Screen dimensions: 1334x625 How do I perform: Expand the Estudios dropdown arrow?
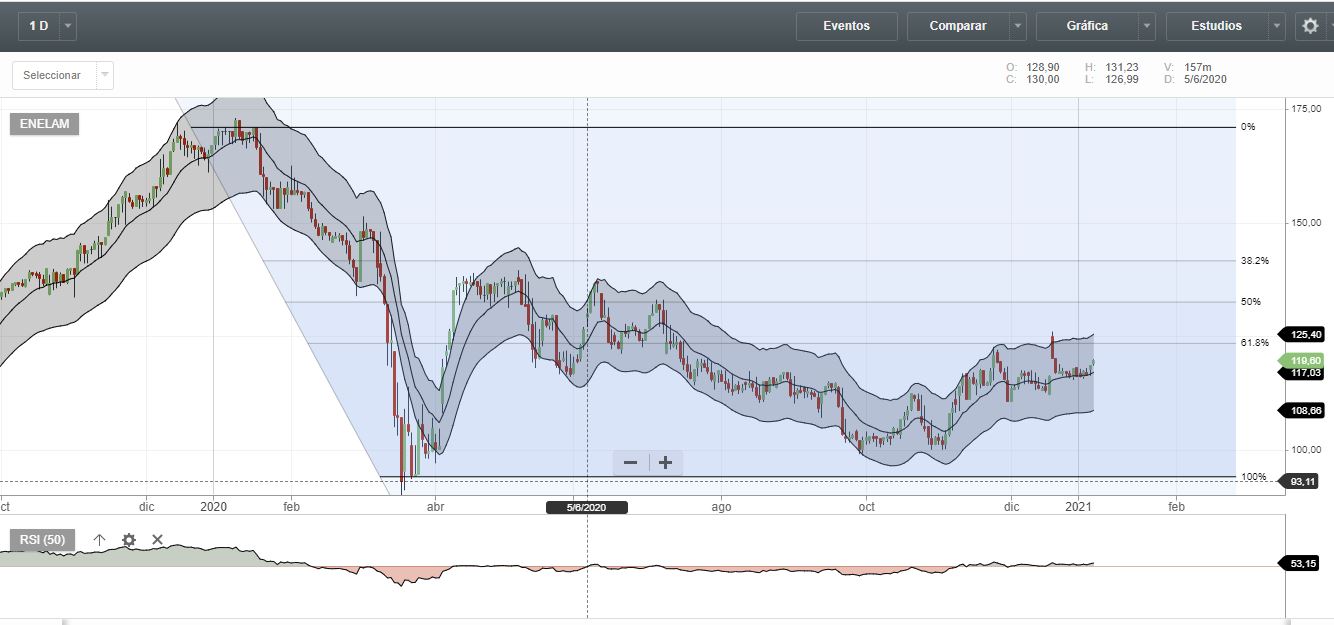[x=1276, y=26]
